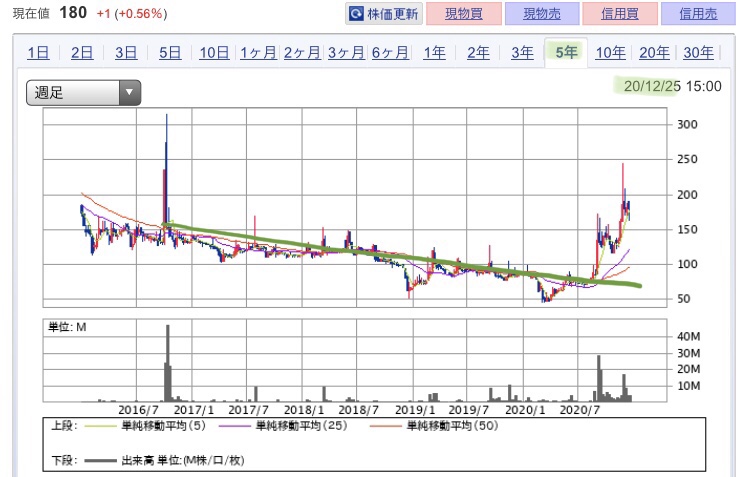Click the current price value 180

73,13
